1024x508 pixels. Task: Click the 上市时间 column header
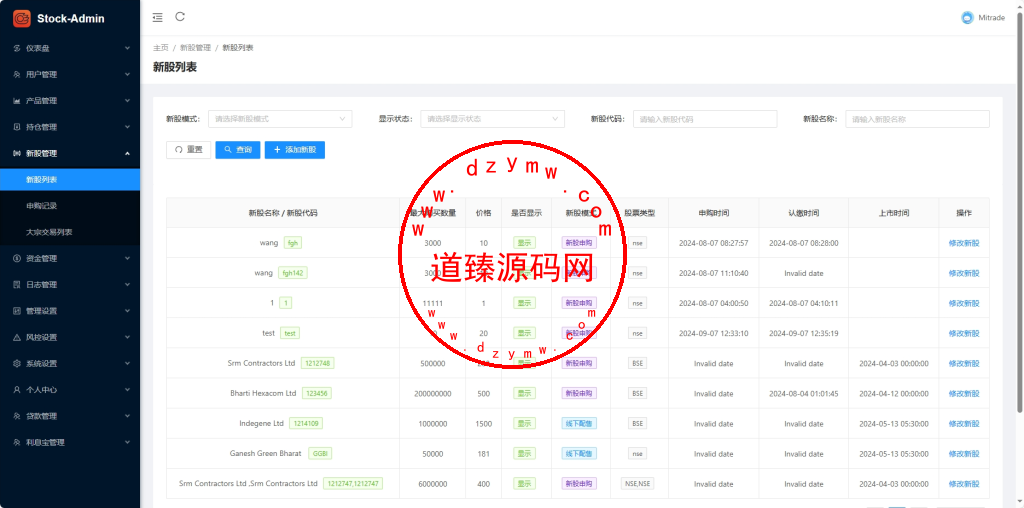[x=893, y=213]
